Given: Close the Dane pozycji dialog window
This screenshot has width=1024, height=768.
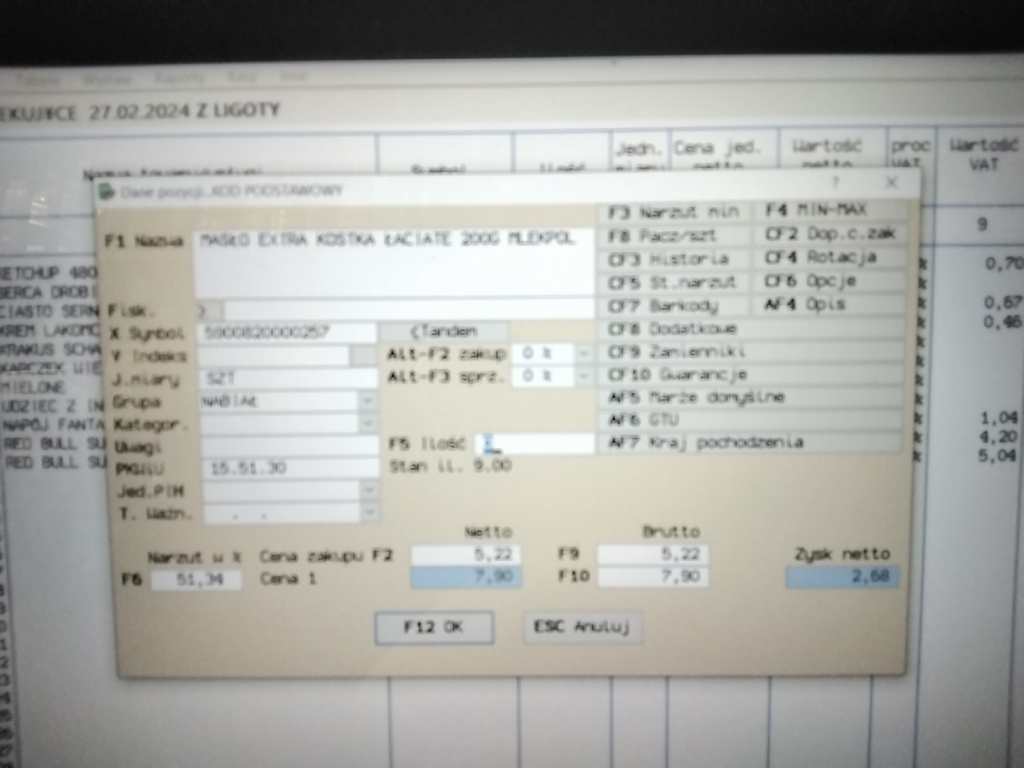Looking at the screenshot, I should (x=891, y=183).
